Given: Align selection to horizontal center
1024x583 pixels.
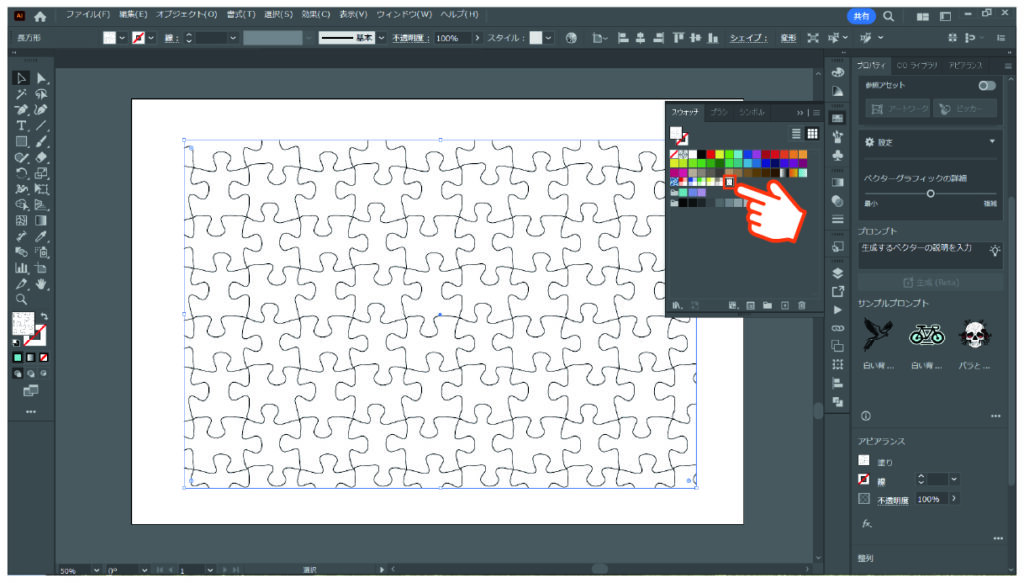Looking at the screenshot, I should pos(640,38).
